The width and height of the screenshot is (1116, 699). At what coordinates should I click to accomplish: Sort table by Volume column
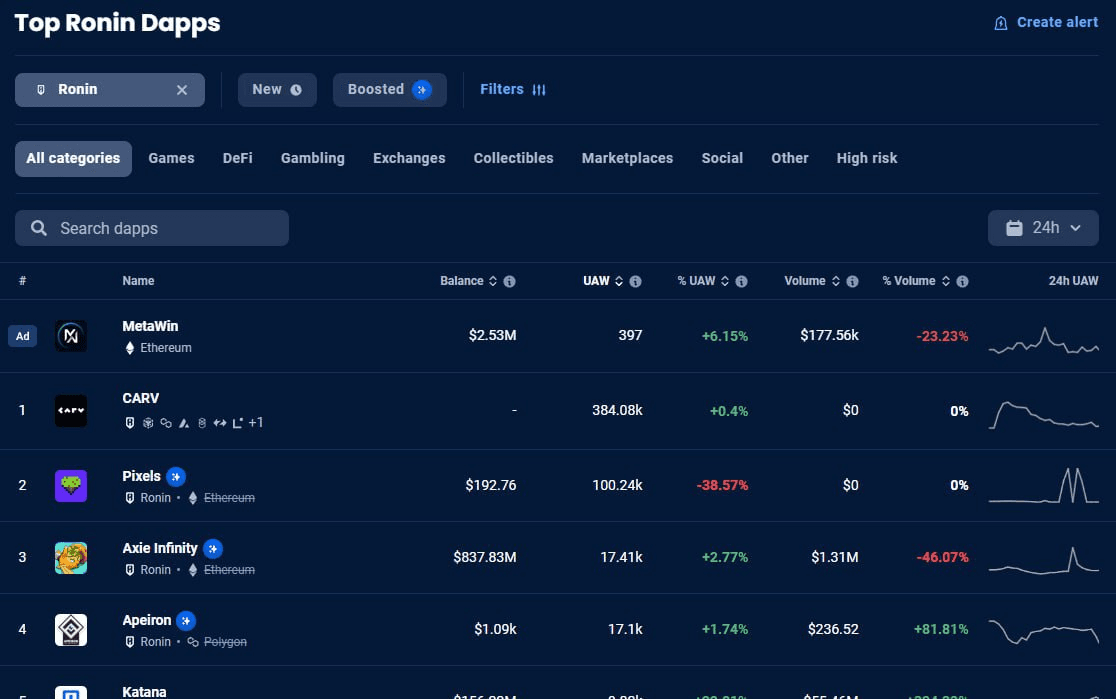[811, 281]
